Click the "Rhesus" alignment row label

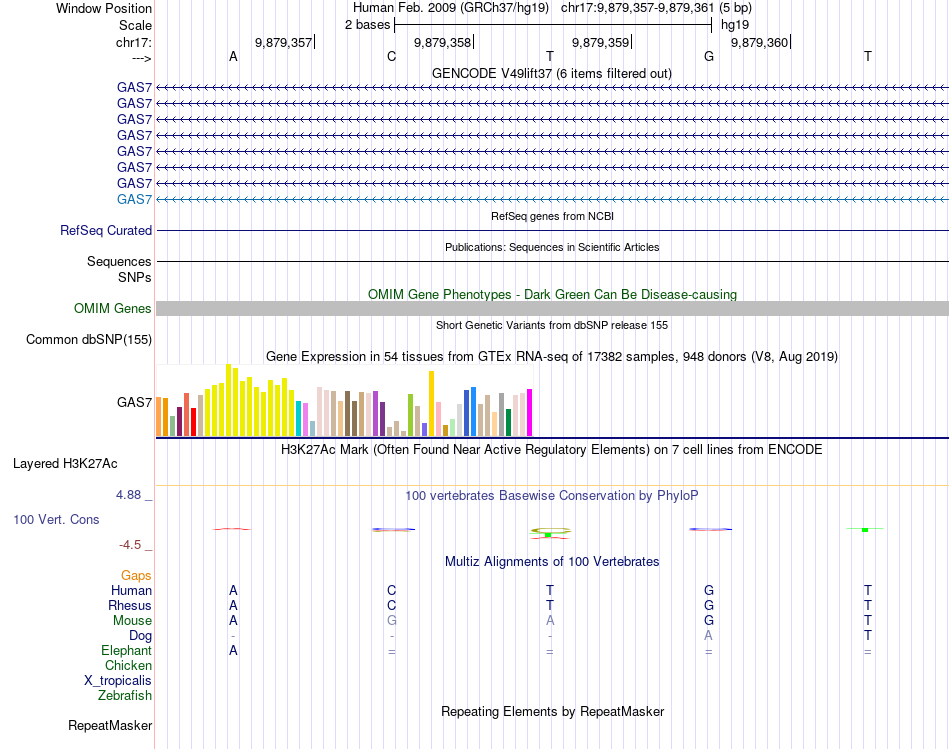pyautogui.click(x=130, y=605)
